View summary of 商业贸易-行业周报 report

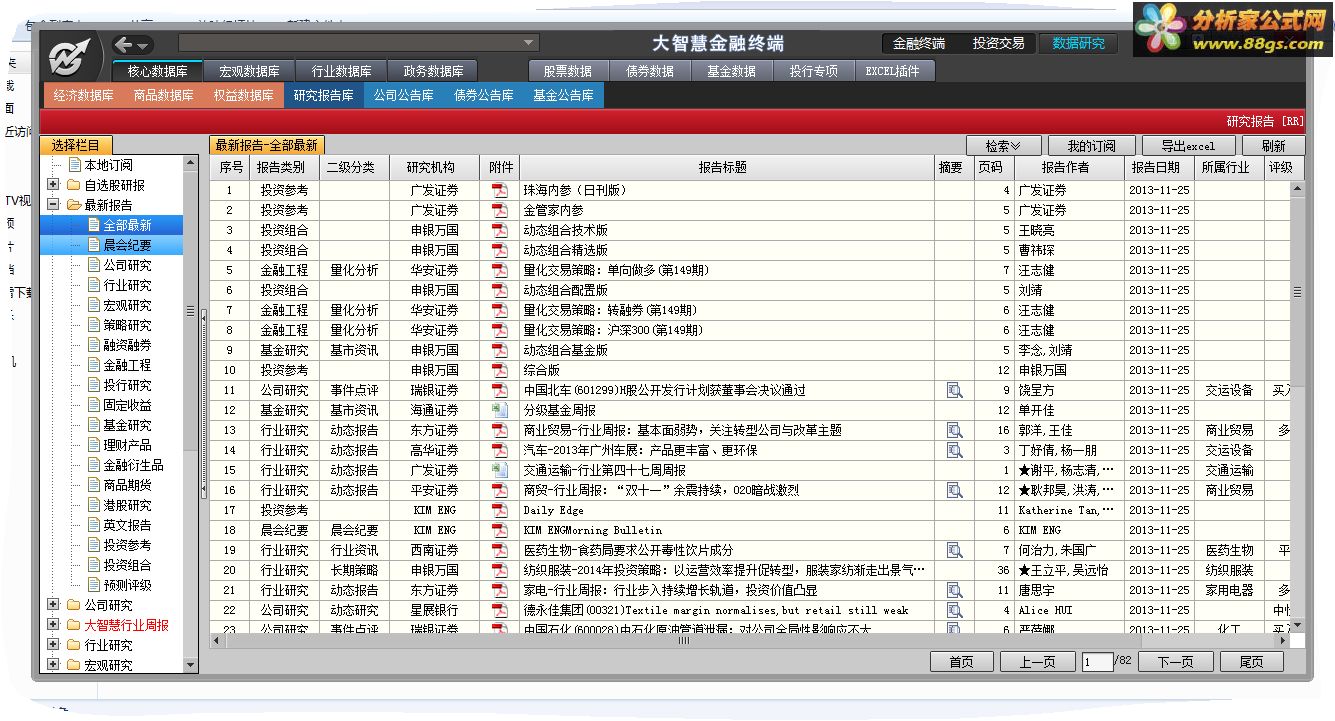point(954,430)
